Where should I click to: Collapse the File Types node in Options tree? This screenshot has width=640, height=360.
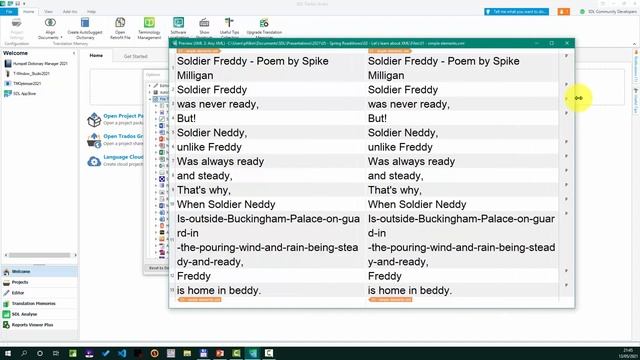click(x=150, y=99)
